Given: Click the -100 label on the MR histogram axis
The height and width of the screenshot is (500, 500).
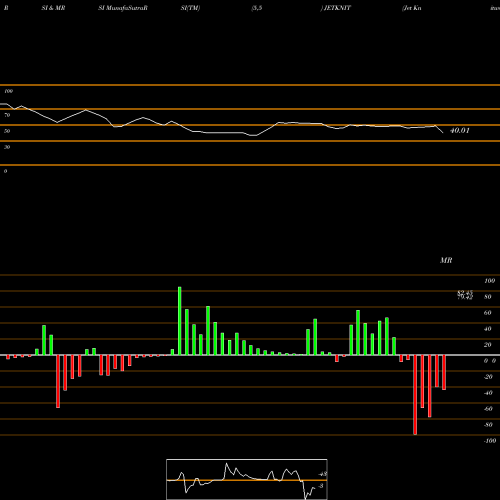Looking at the screenshot, I should point(490,441).
